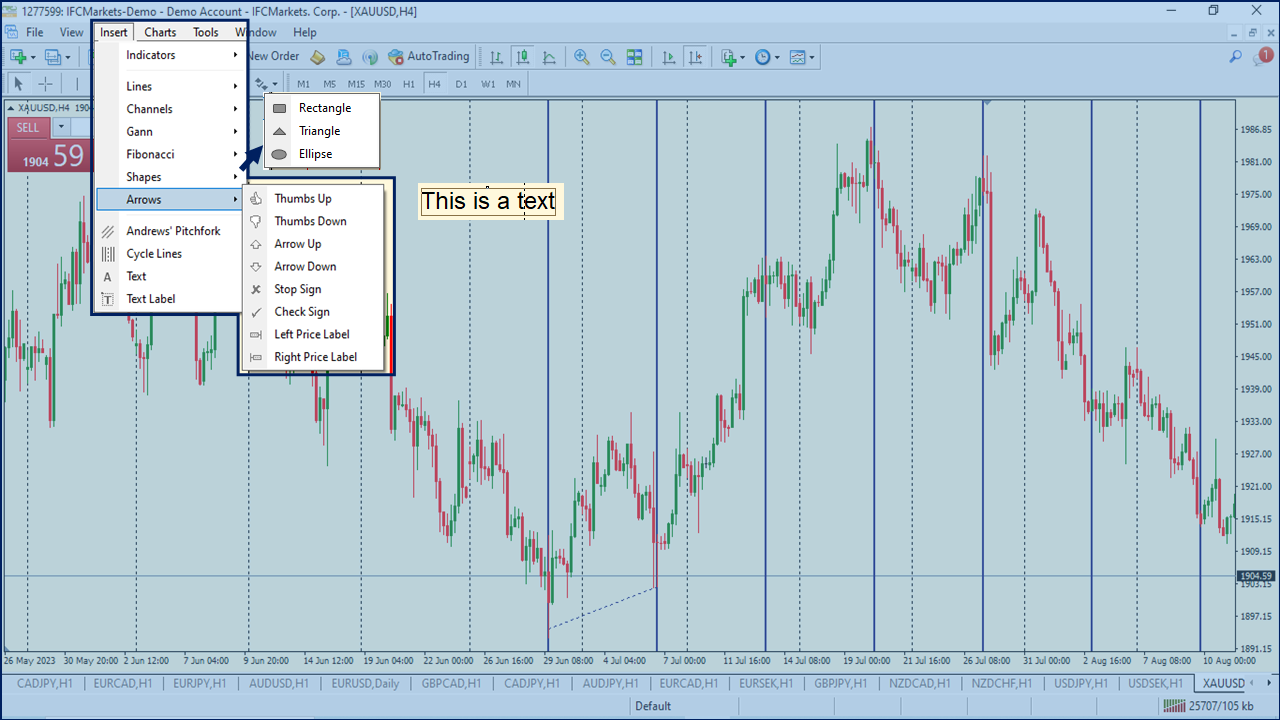Viewport: 1280px width, 720px height.
Task: Open the shapes tool dropdown arrow
Action: coord(276,84)
